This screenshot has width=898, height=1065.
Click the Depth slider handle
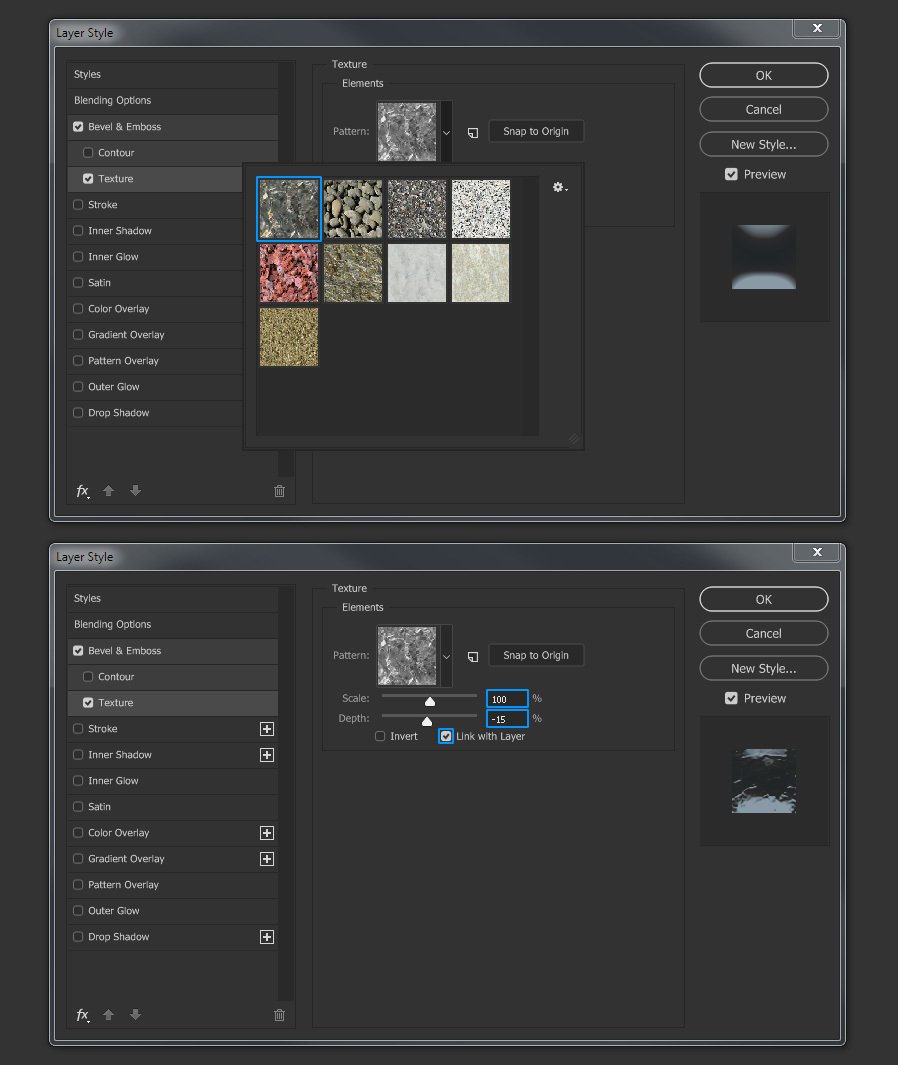pos(427,721)
